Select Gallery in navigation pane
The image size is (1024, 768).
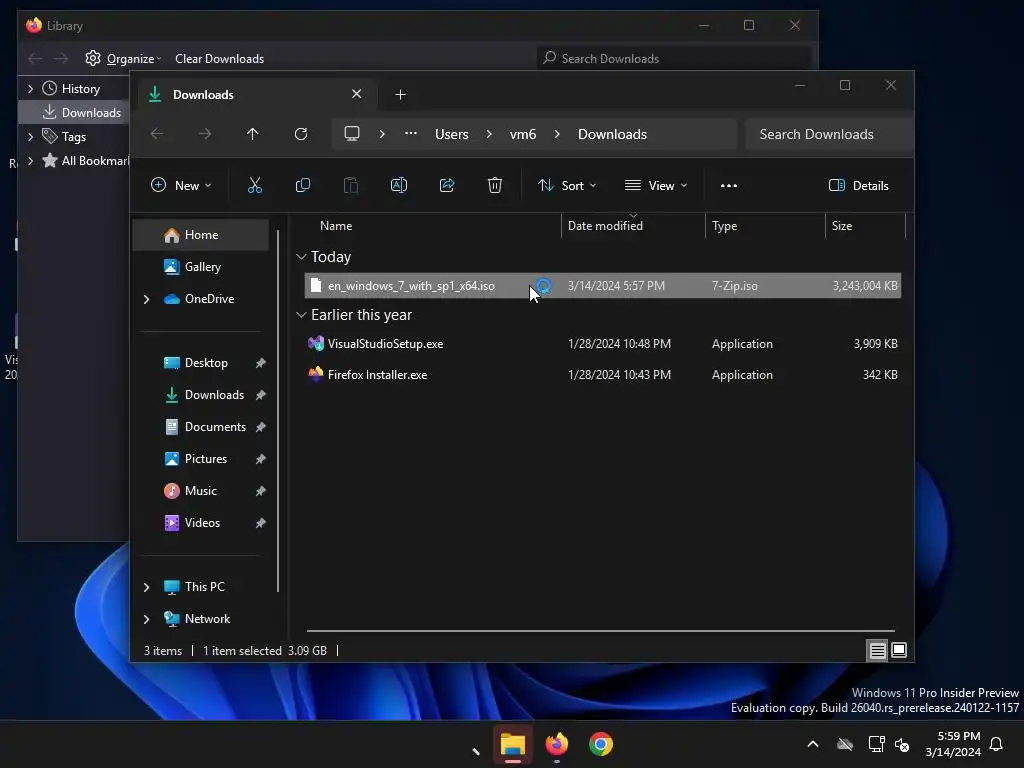(201, 267)
